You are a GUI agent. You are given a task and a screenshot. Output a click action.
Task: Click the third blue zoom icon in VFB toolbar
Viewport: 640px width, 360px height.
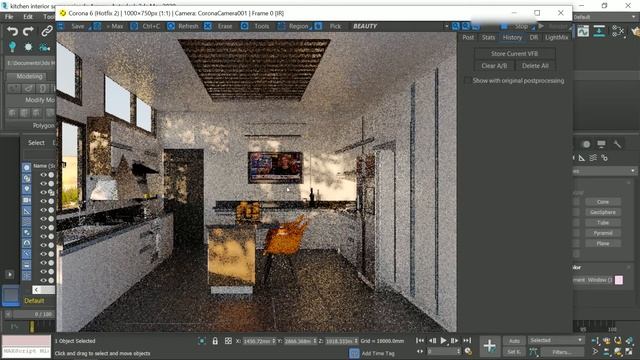[476, 26]
